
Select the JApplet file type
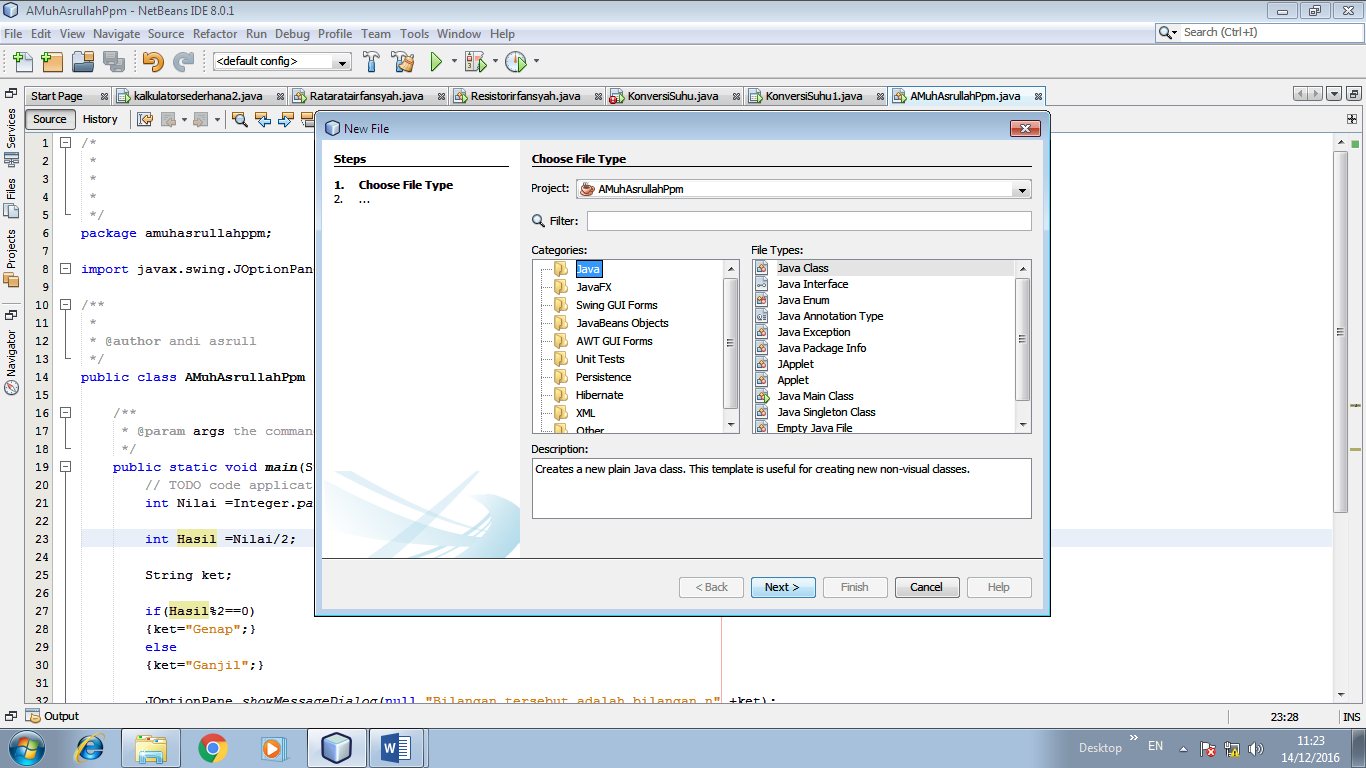coord(795,364)
